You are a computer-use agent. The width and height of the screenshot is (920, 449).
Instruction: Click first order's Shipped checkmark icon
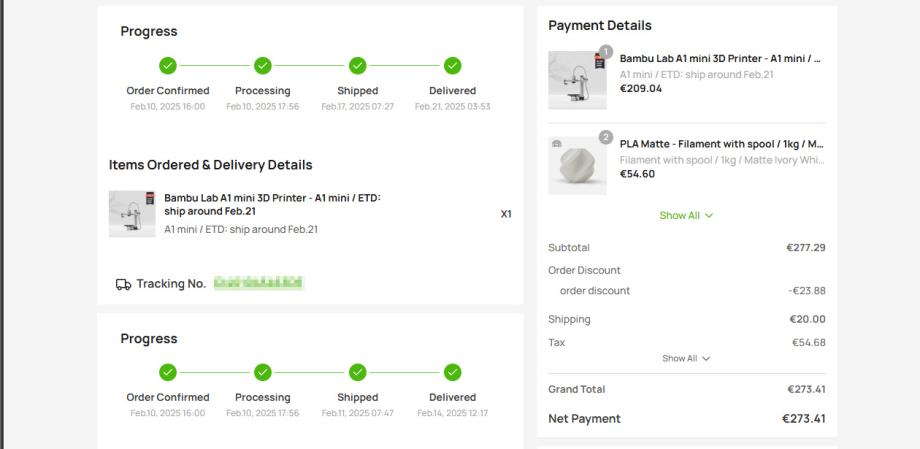(357, 66)
